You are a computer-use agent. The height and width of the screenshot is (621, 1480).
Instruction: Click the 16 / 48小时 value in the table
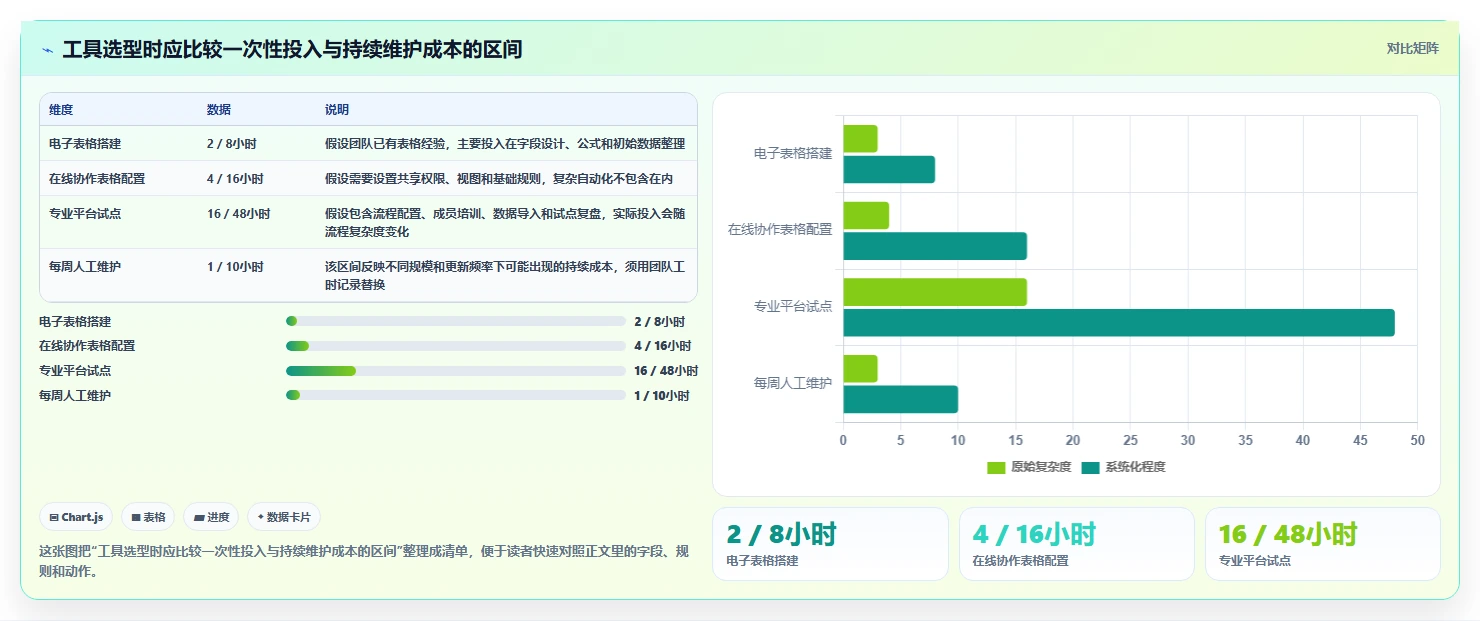[x=238, y=214]
